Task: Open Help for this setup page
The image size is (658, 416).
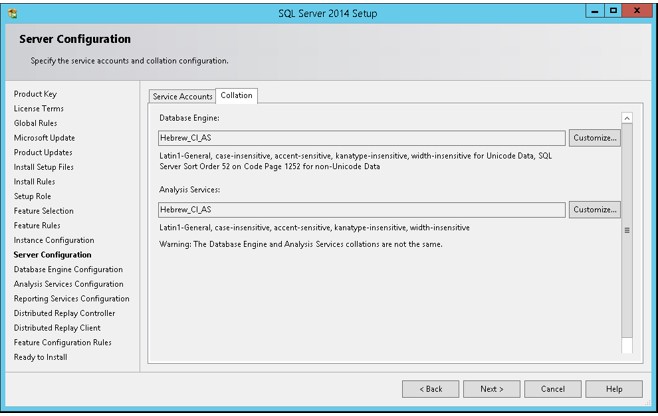Action: 614,389
